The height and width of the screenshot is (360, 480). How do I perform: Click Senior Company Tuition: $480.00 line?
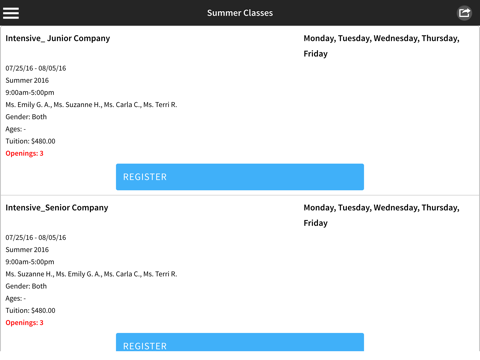pyautogui.click(x=30, y=311)
